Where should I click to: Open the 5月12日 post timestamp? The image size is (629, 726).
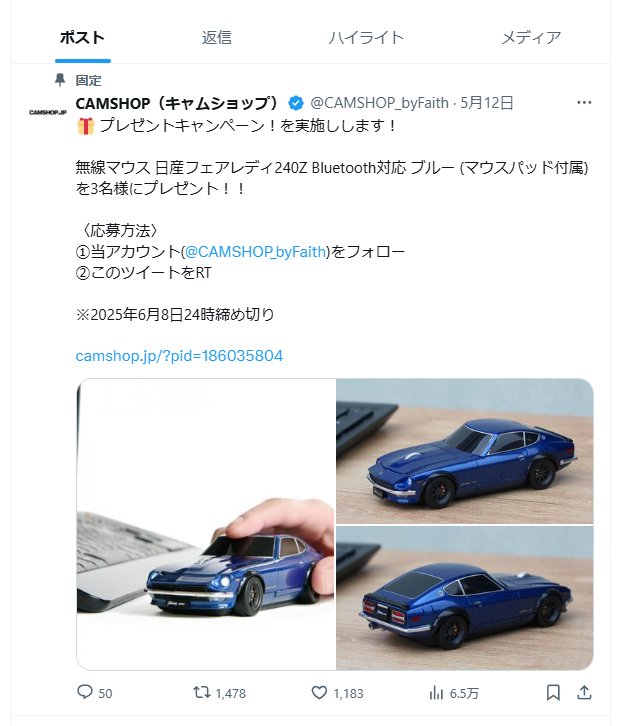(486, 103)
